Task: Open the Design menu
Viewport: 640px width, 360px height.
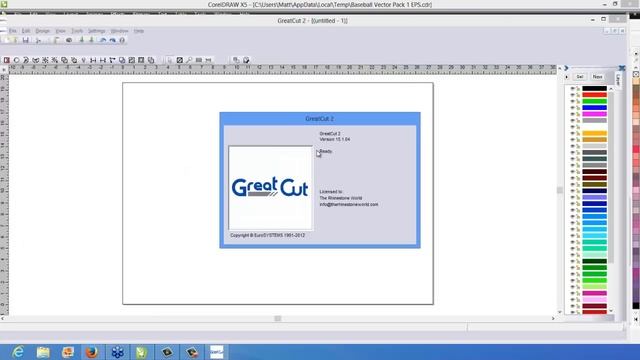Action: [x=42, y=31]
